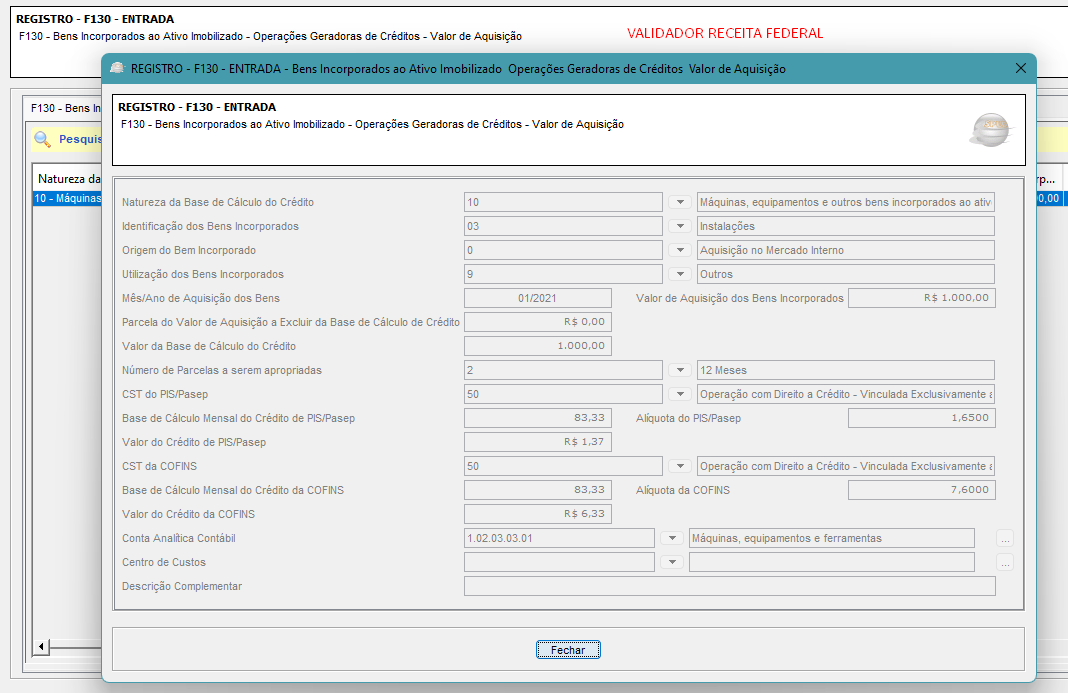
Task: Click description field 'Aquisição no Mercado Interno'
Action: [846, 250]
